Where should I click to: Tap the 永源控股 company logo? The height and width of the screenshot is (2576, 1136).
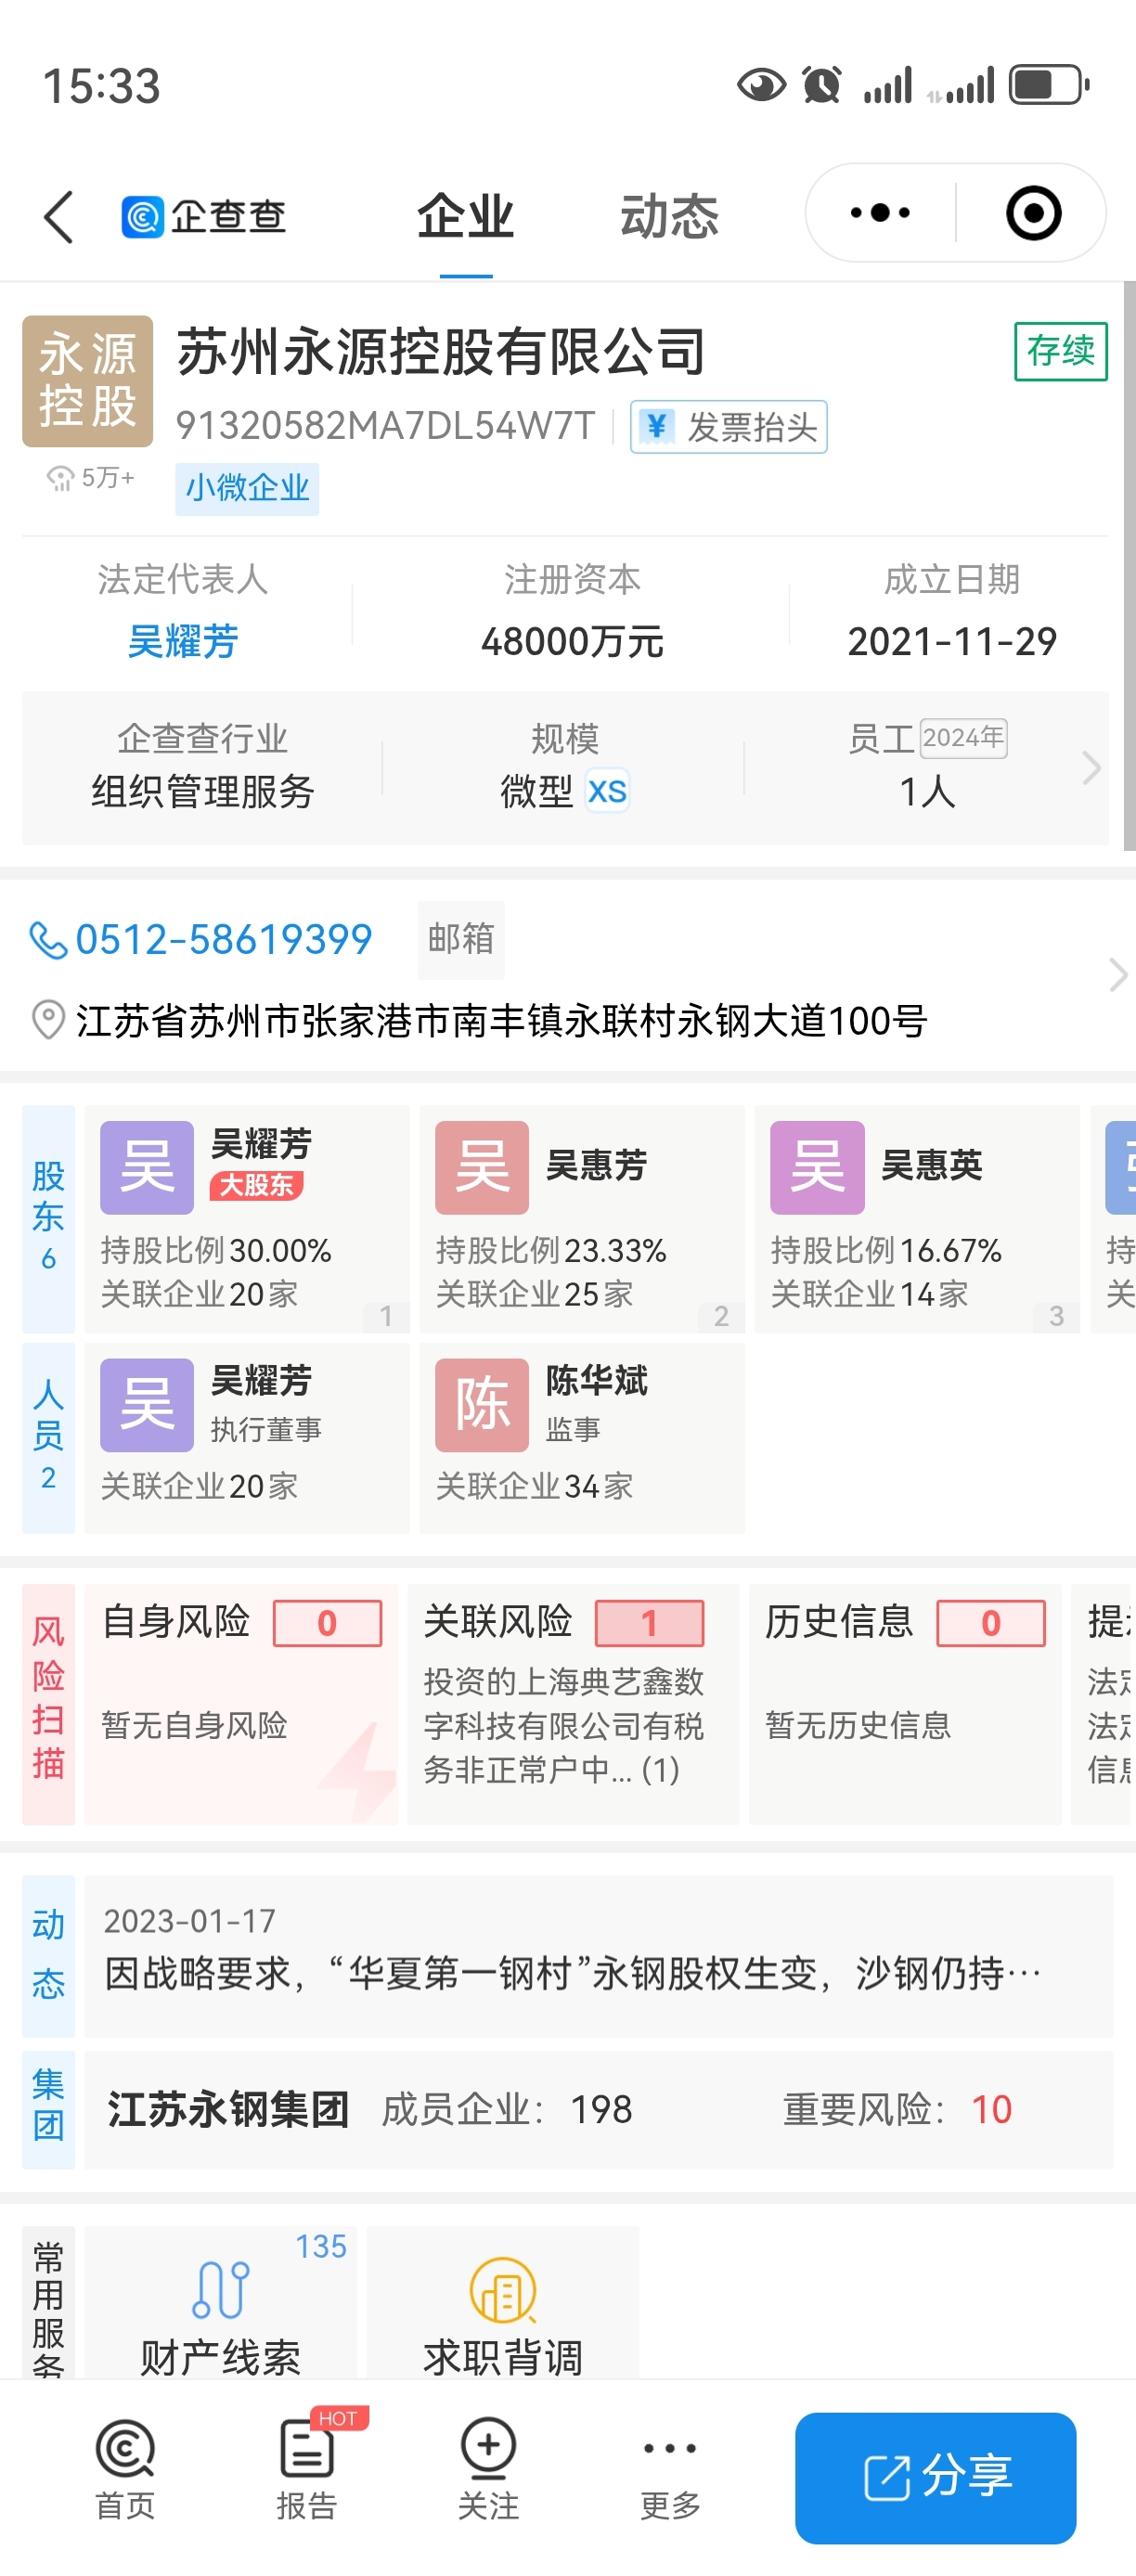coord(88,381)
